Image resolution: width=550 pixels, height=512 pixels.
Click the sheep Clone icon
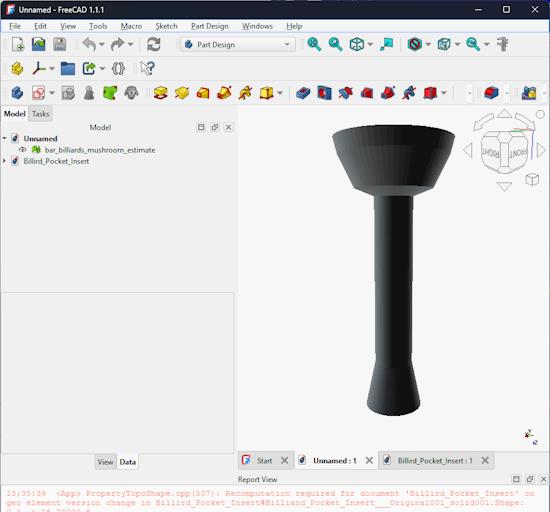pyautogui.click(x=132, y=93)
